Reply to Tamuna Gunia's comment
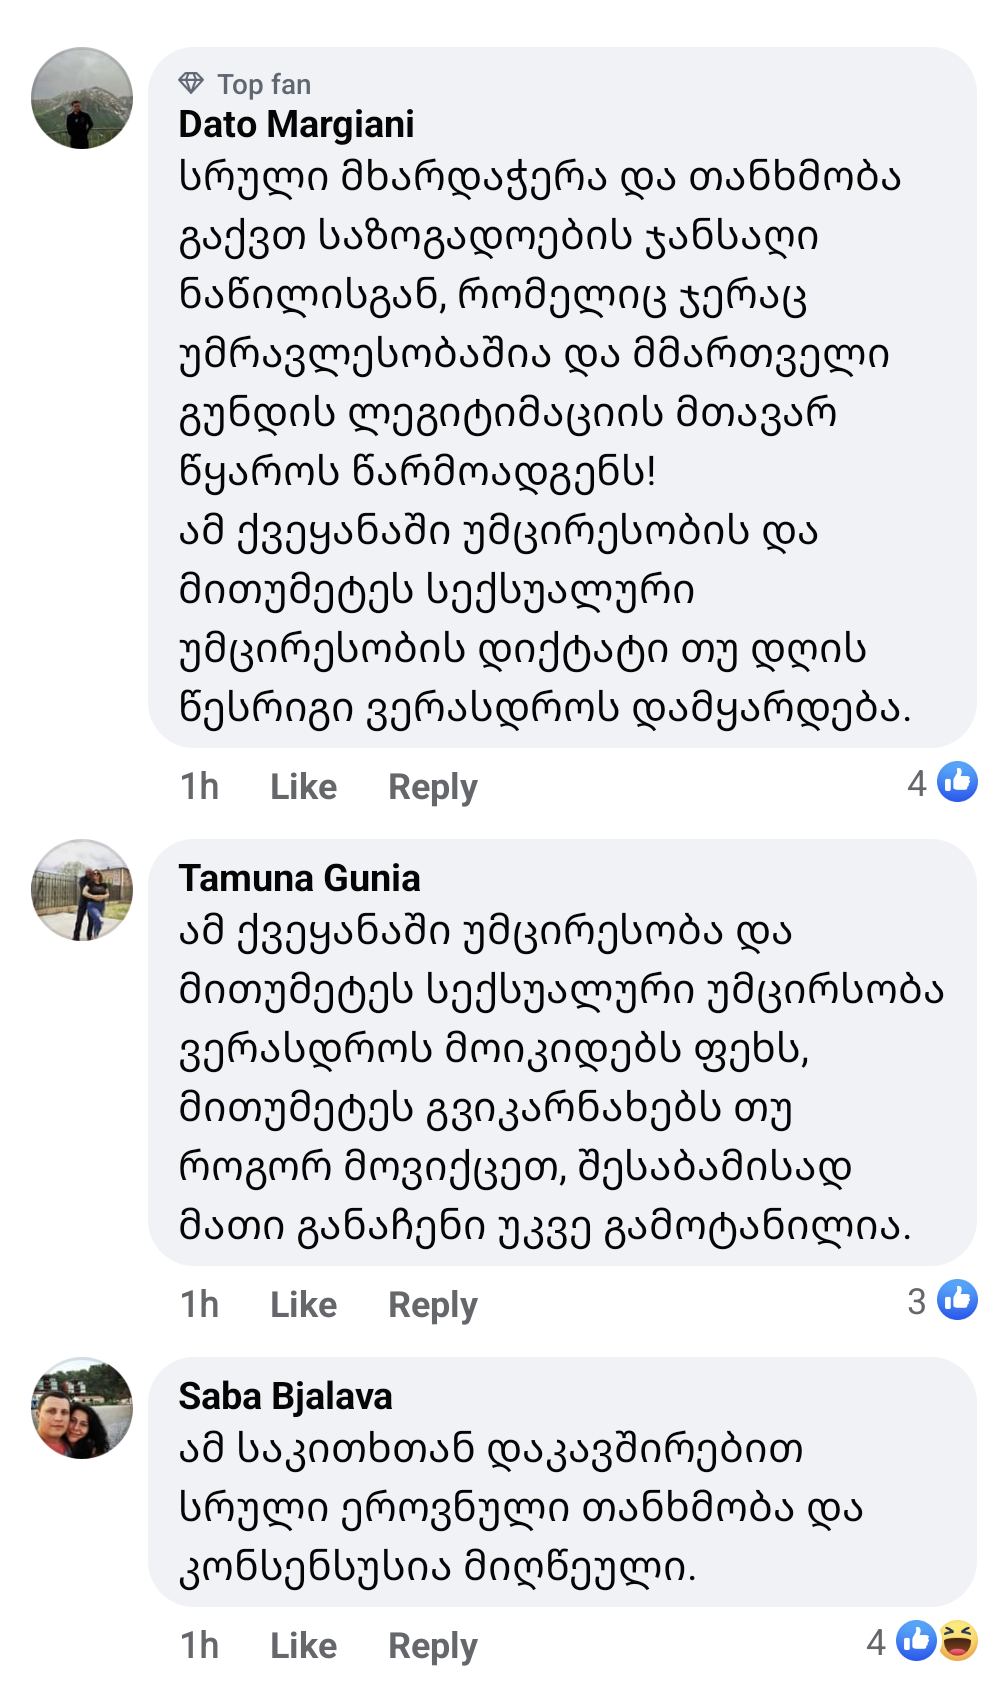Image resolution: width=1008 pixels, height=1695 pixels. point(432,1305)
